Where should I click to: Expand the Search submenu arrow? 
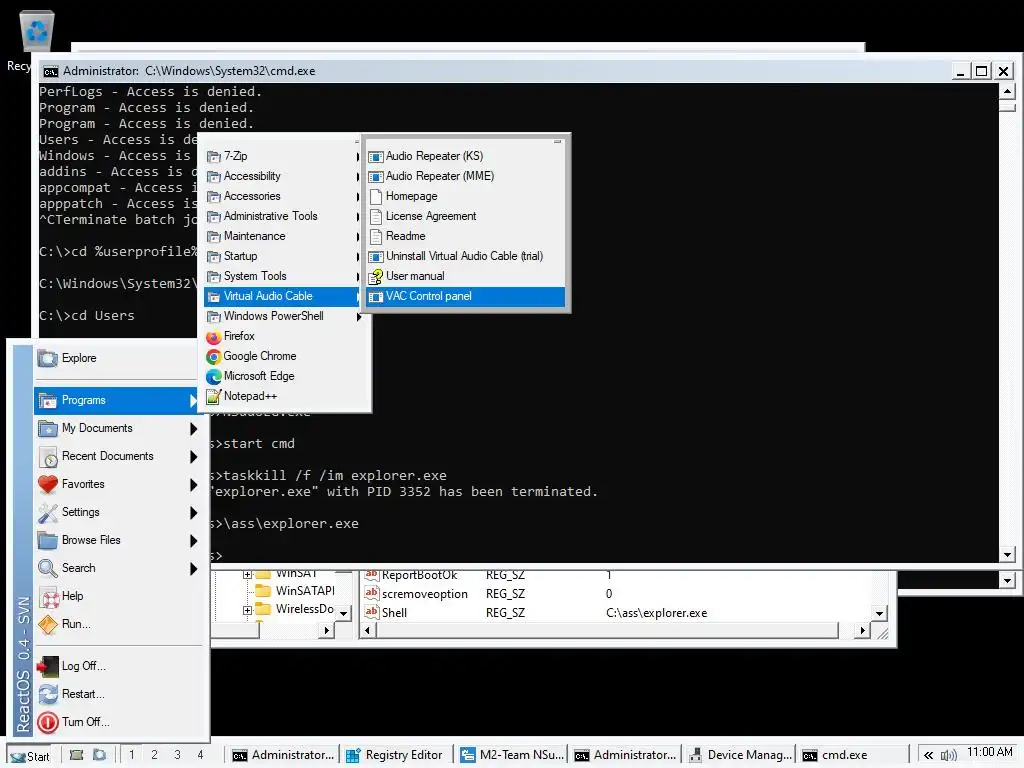(193, 569)
